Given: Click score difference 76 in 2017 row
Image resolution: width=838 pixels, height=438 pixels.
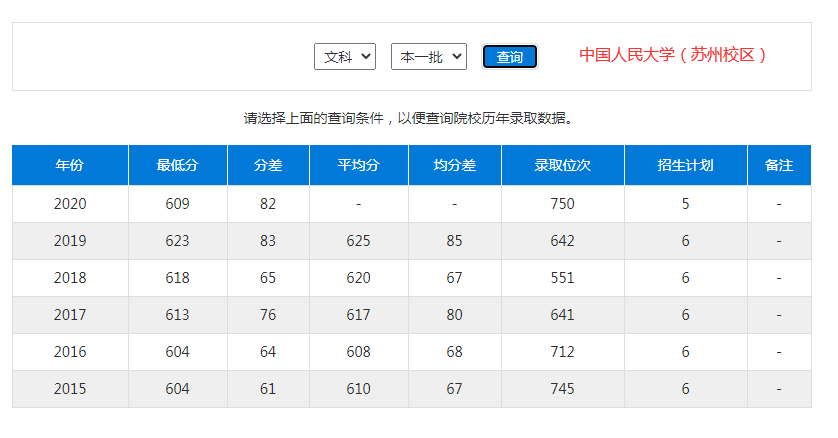Looking at the screenshot, I should pos(268,315).
